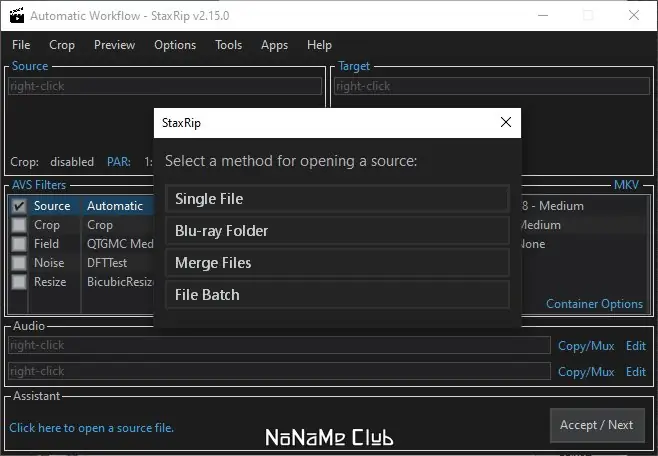Enable the Noise filter checkbox

pos(19,263)
